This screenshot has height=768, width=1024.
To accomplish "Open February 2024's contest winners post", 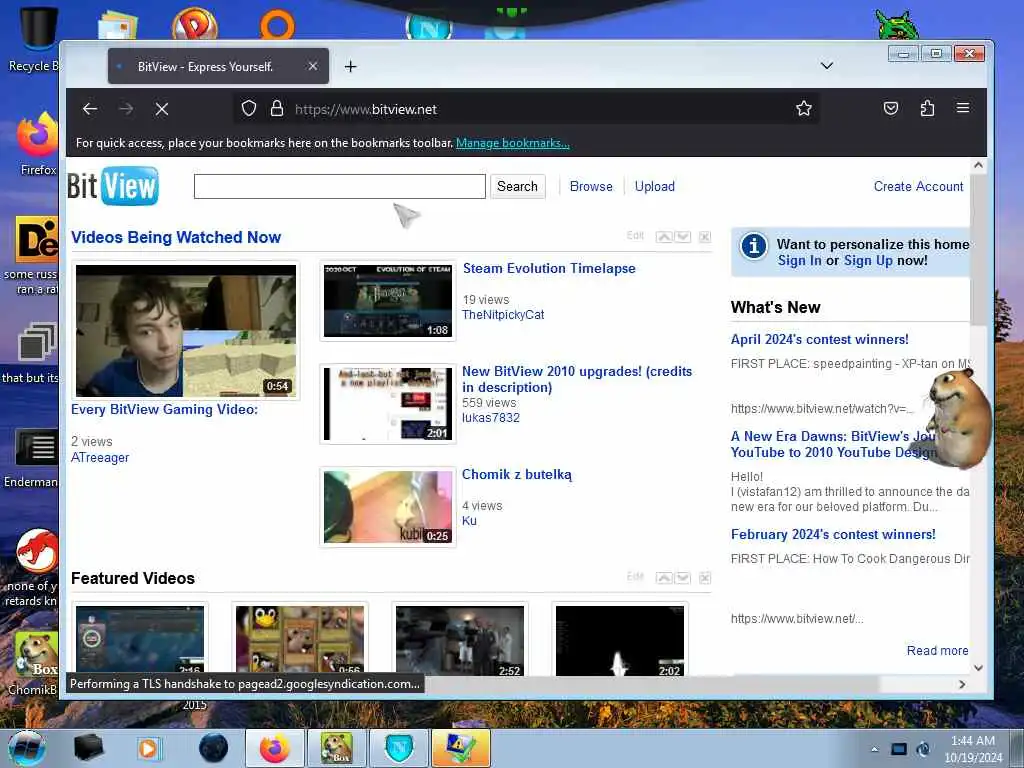I will click(833, 534).
